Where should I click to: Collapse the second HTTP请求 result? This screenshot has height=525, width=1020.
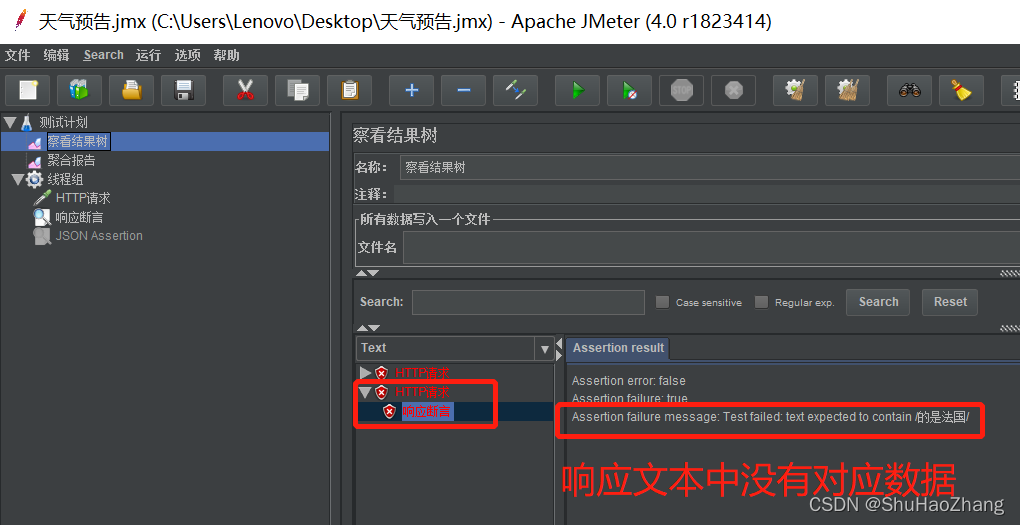[366, 392]
